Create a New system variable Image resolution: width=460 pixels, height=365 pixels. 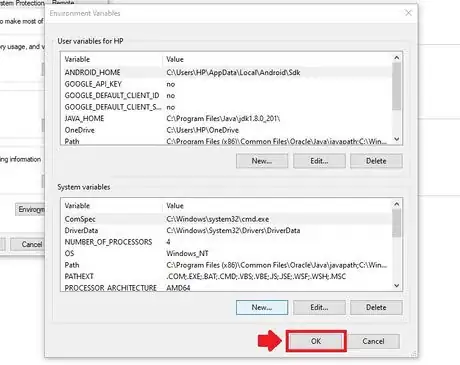(x=262, y=307)
